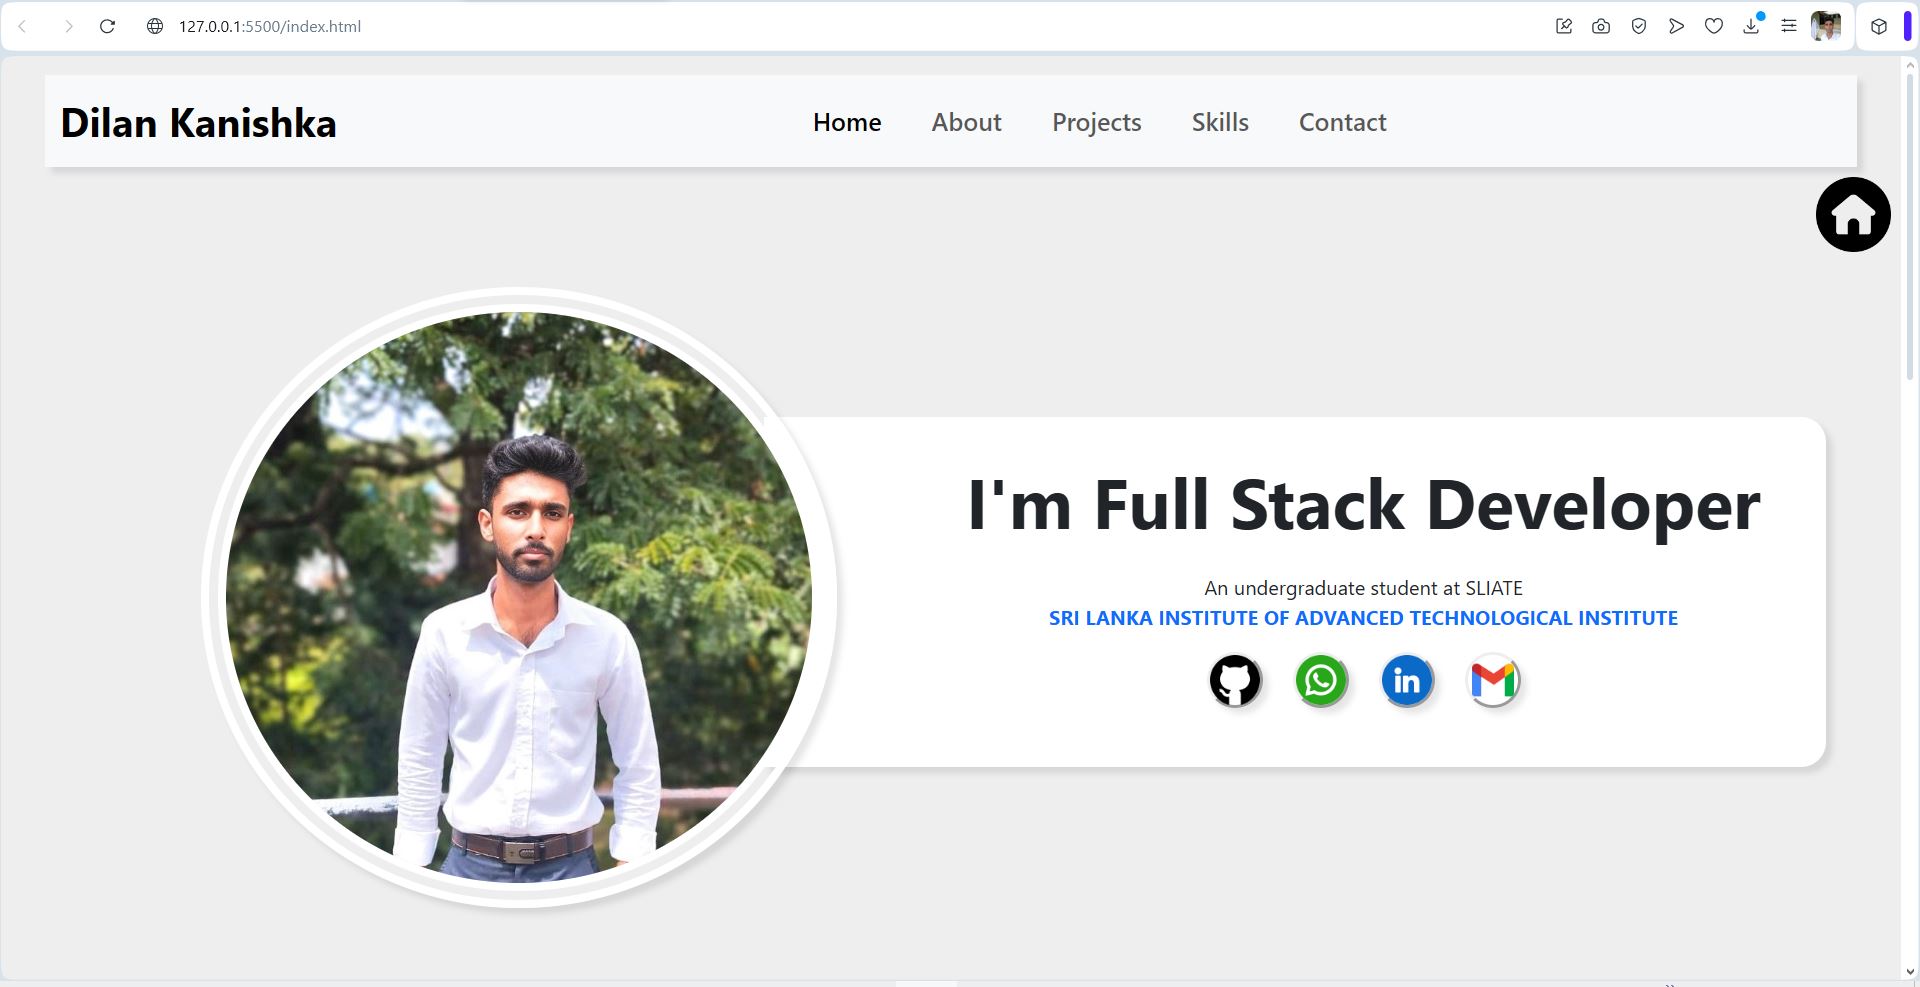
Task: Go back with the browser back arrow
Action: [23, 26]
